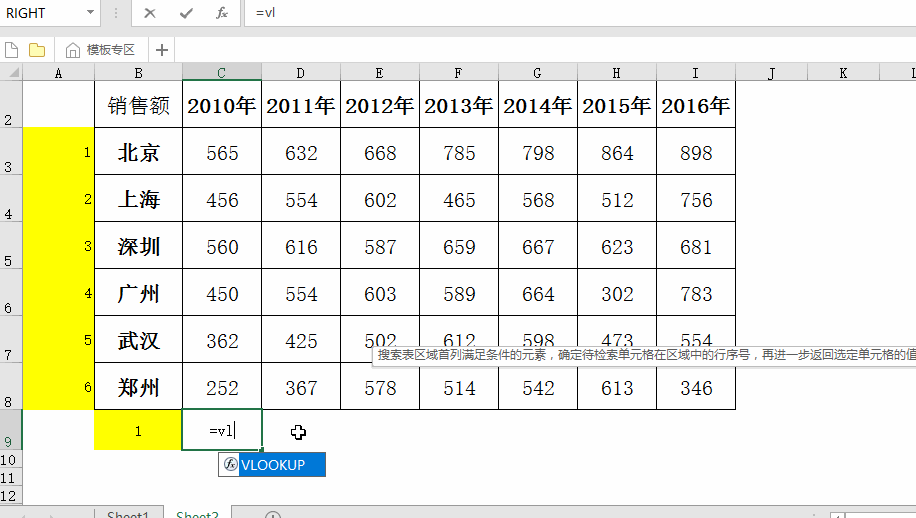This screenshot has width=916, height=518.
Task: Click the Select All corner triangle
Action: tap(12, 73)
